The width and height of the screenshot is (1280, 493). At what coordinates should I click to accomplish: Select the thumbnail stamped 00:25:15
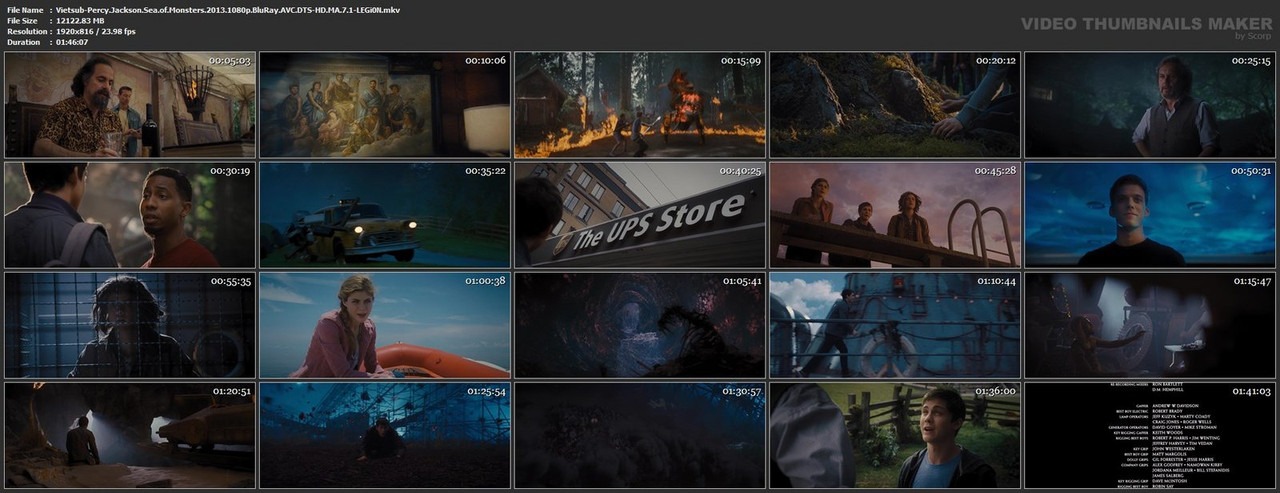(1150, 105)
